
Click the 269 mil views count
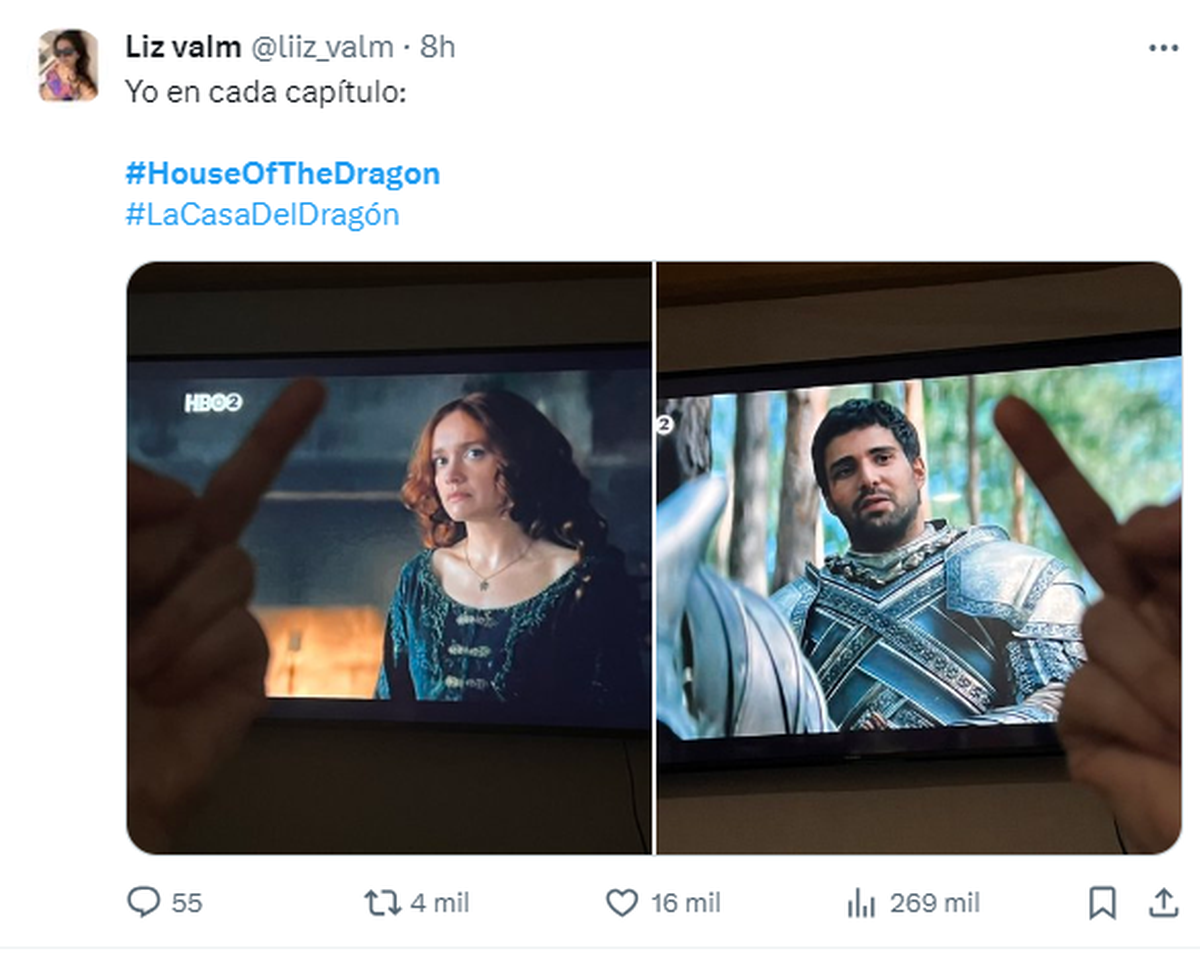[x=934, y=903]
